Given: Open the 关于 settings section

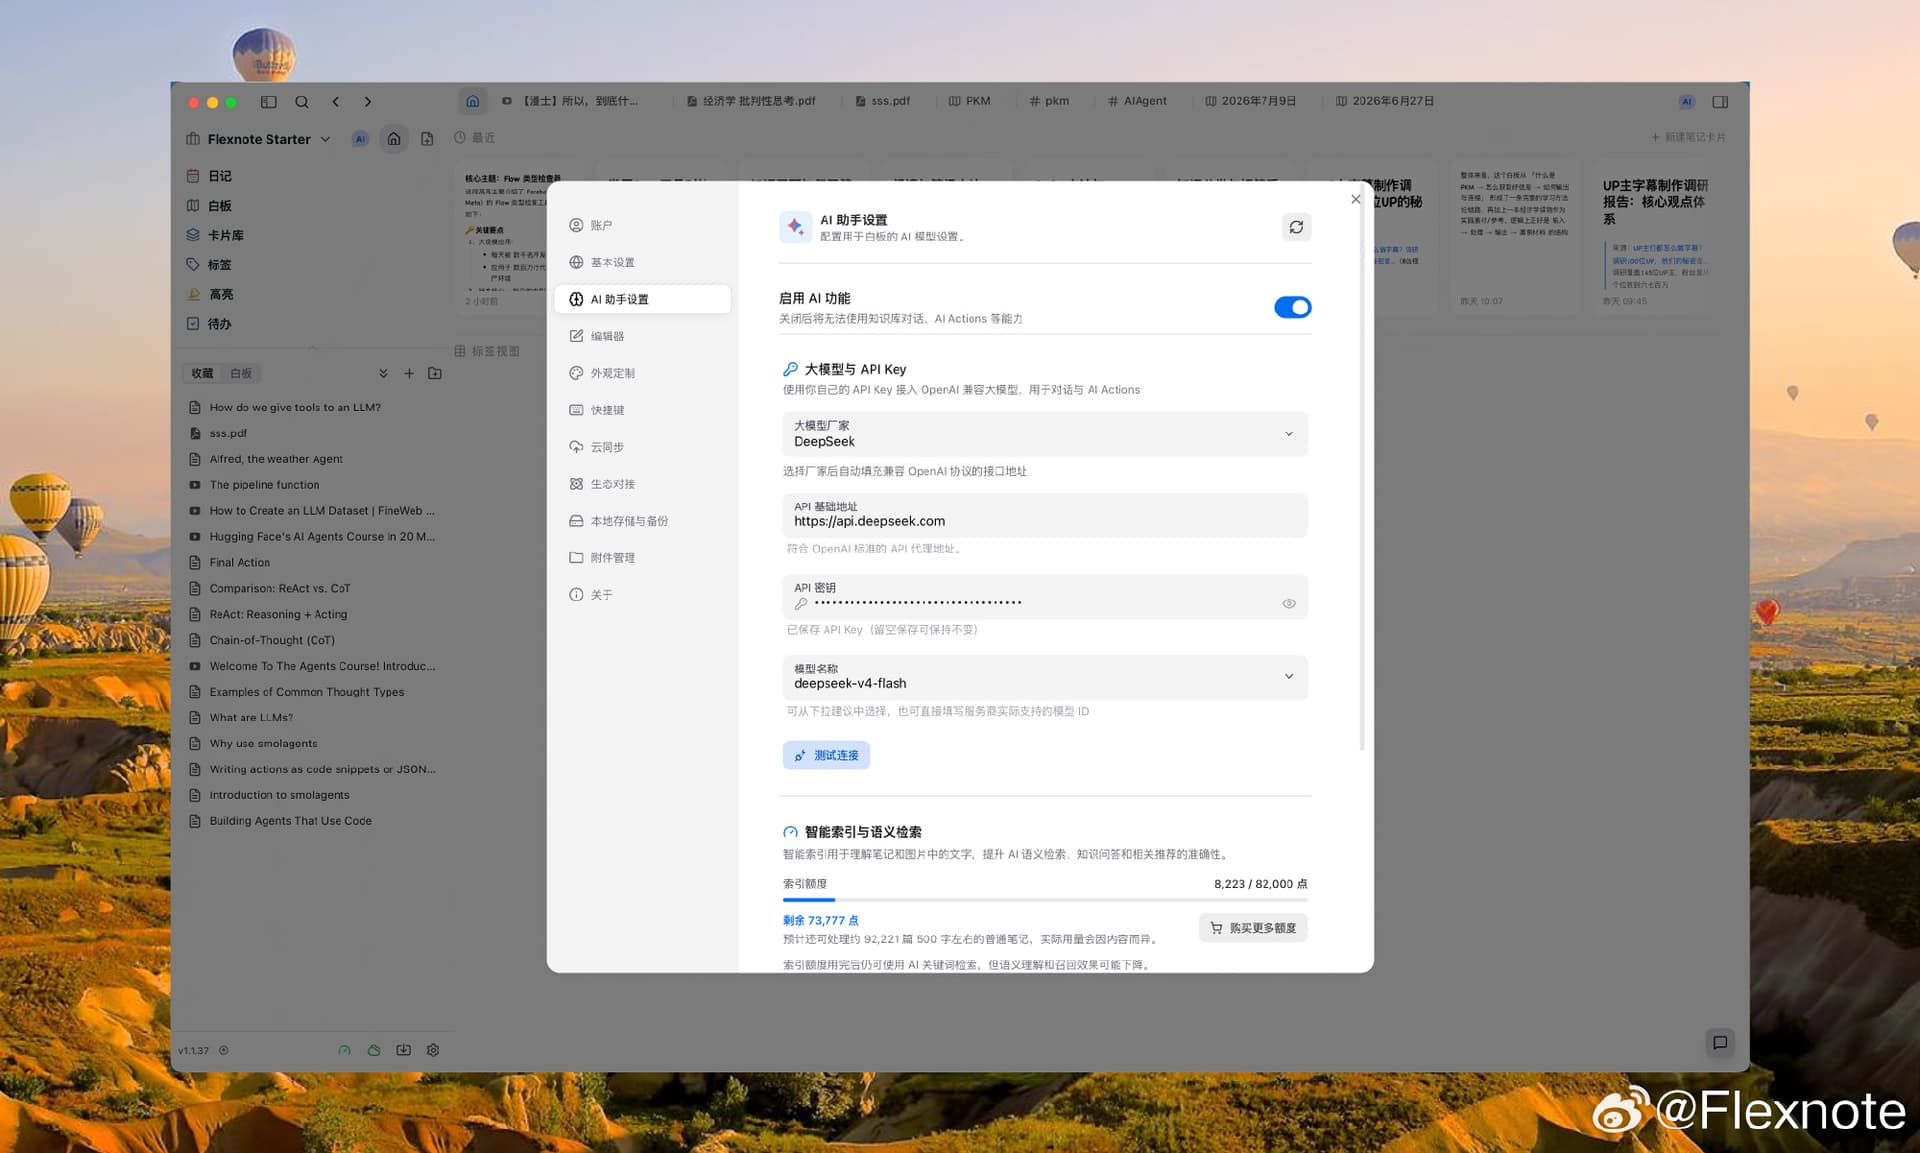Looking at the screenshot, I should tap(642, 595).
